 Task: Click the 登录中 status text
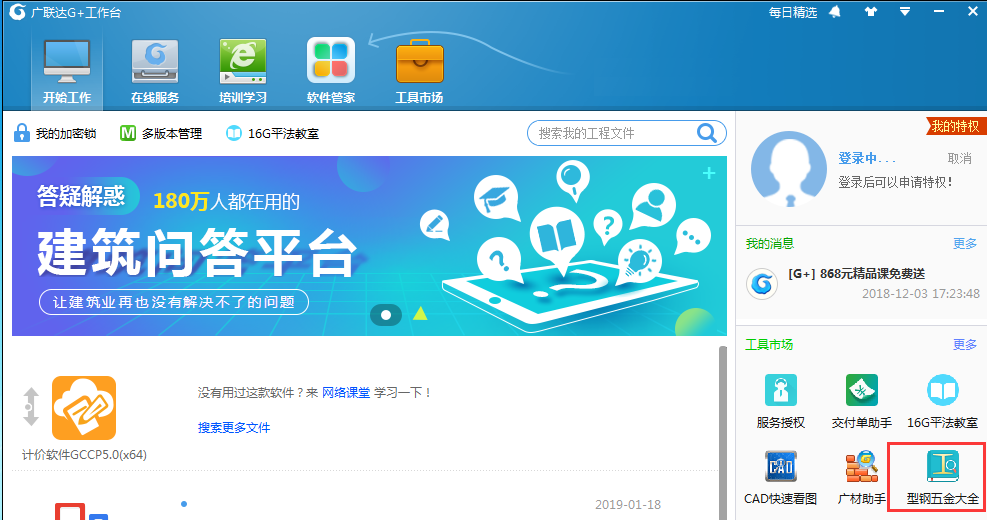coord(866,159)
